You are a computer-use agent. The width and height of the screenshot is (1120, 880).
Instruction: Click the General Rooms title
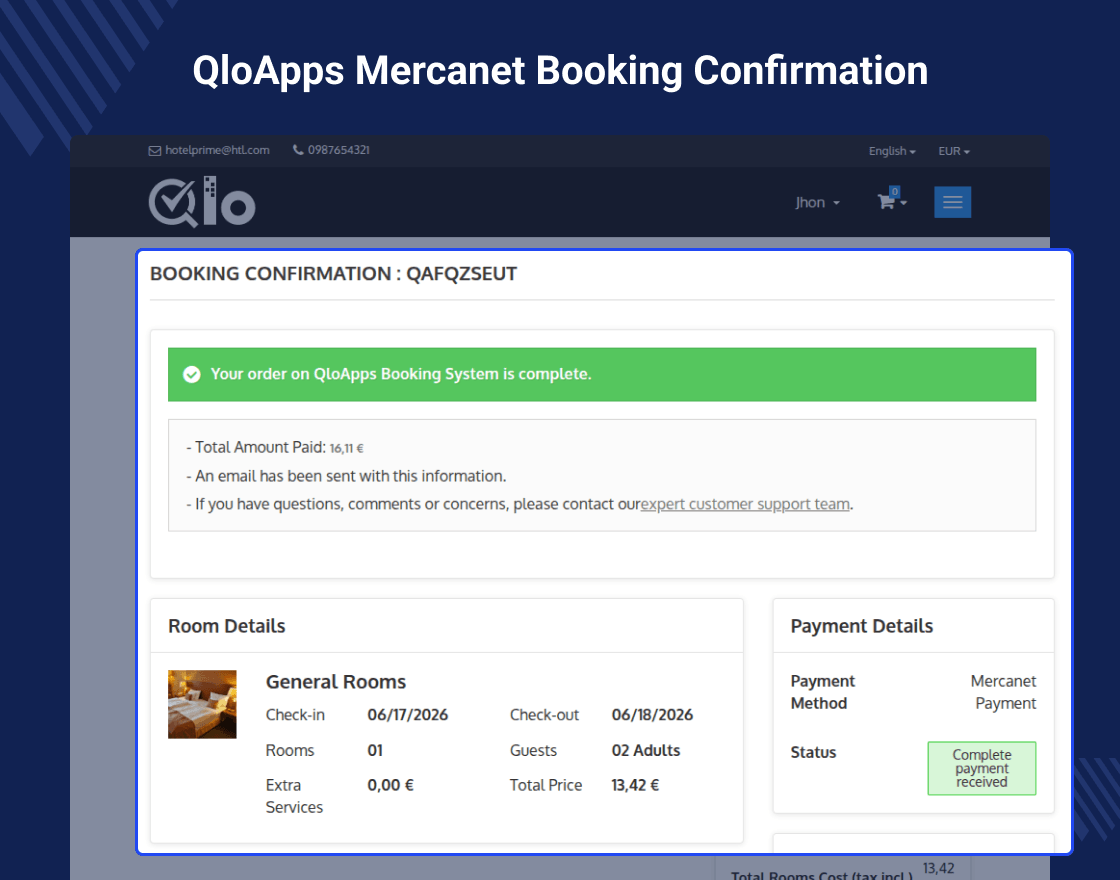point(336,682)
